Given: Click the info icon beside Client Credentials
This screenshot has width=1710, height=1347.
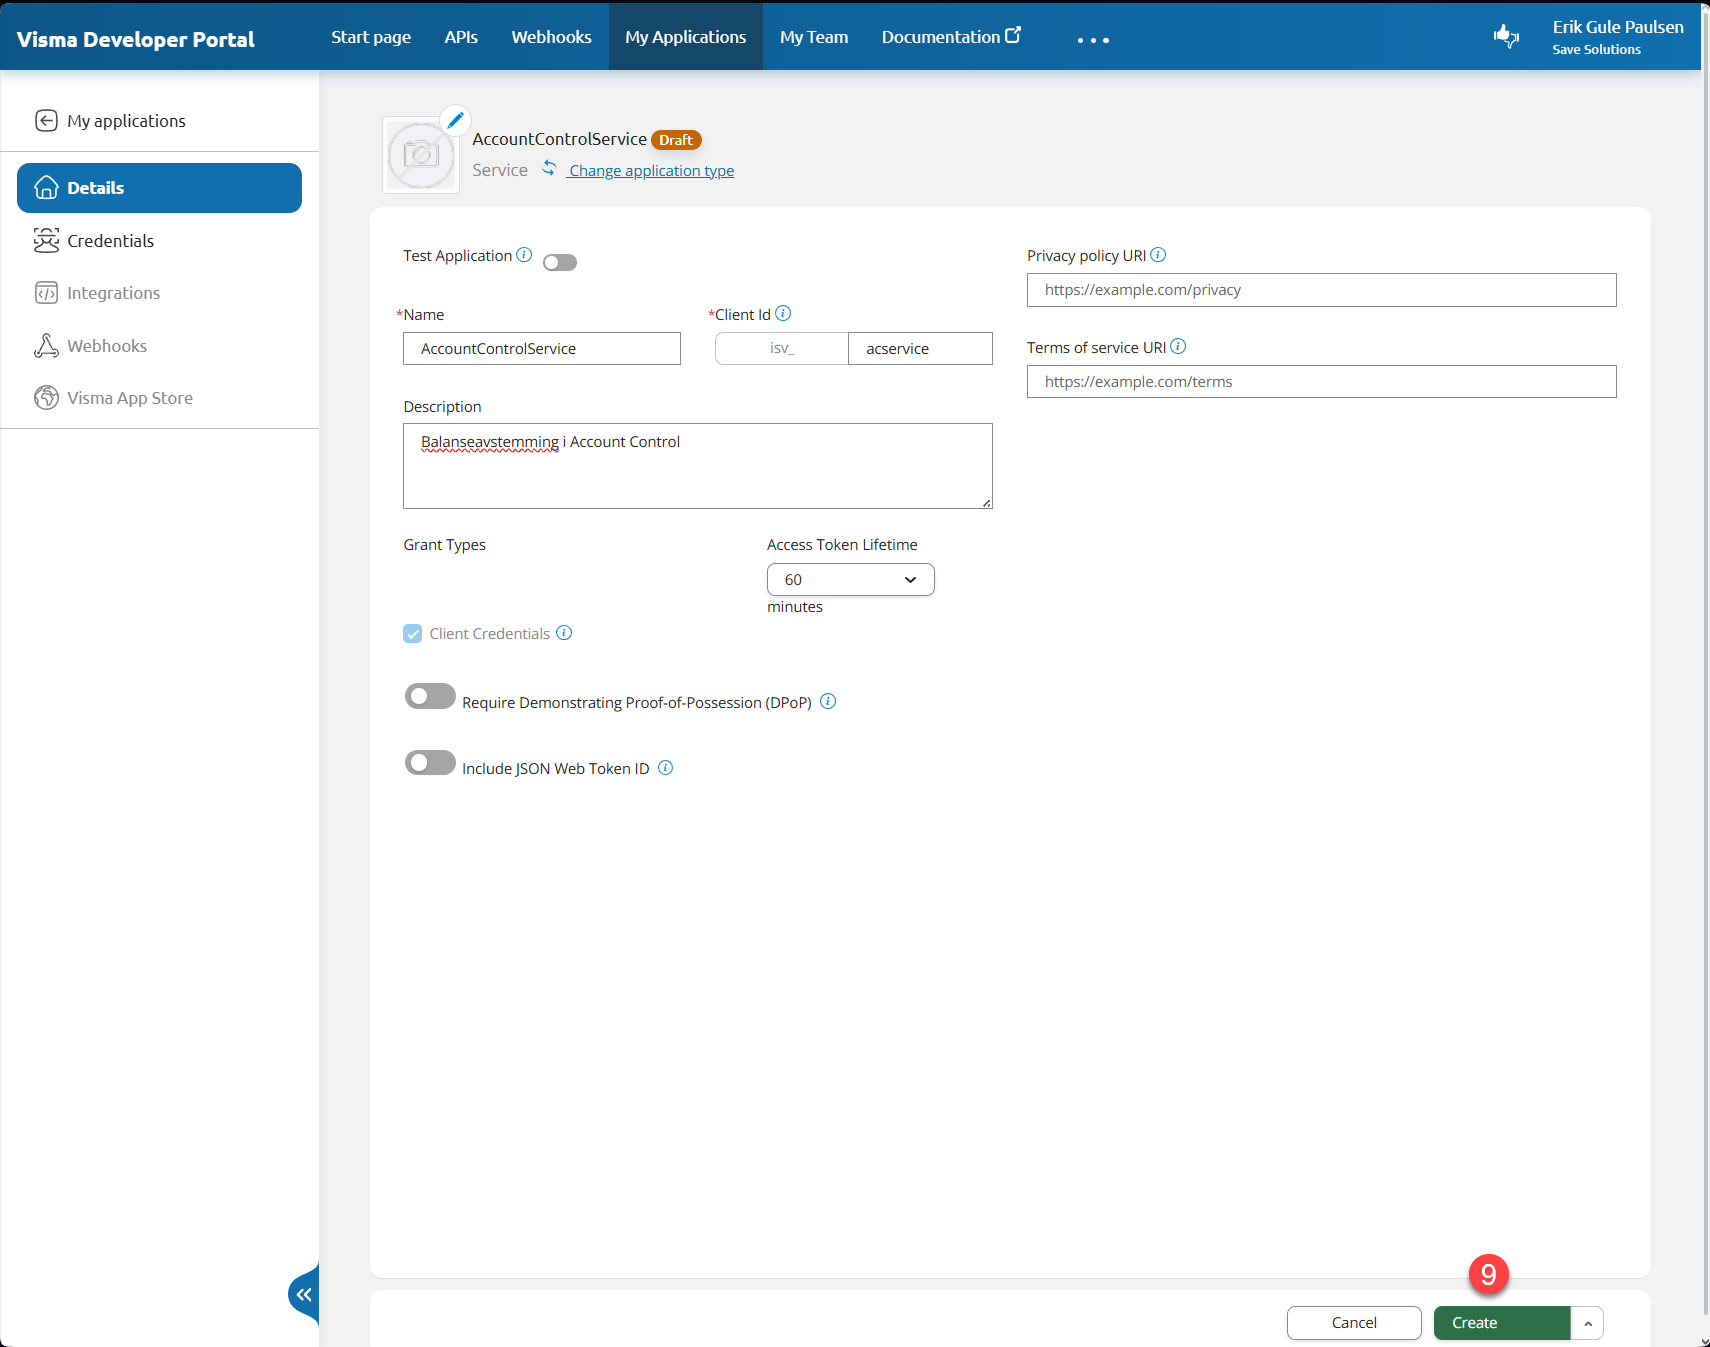Looking at the screenshot, I should click(x=564, y=633).
